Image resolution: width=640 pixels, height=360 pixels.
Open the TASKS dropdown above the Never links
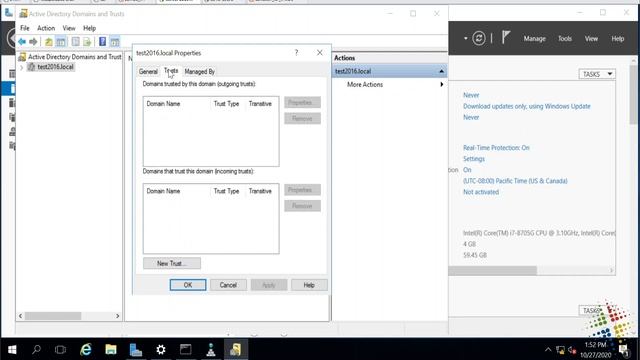pyautogui.click(x=597, y=74)
